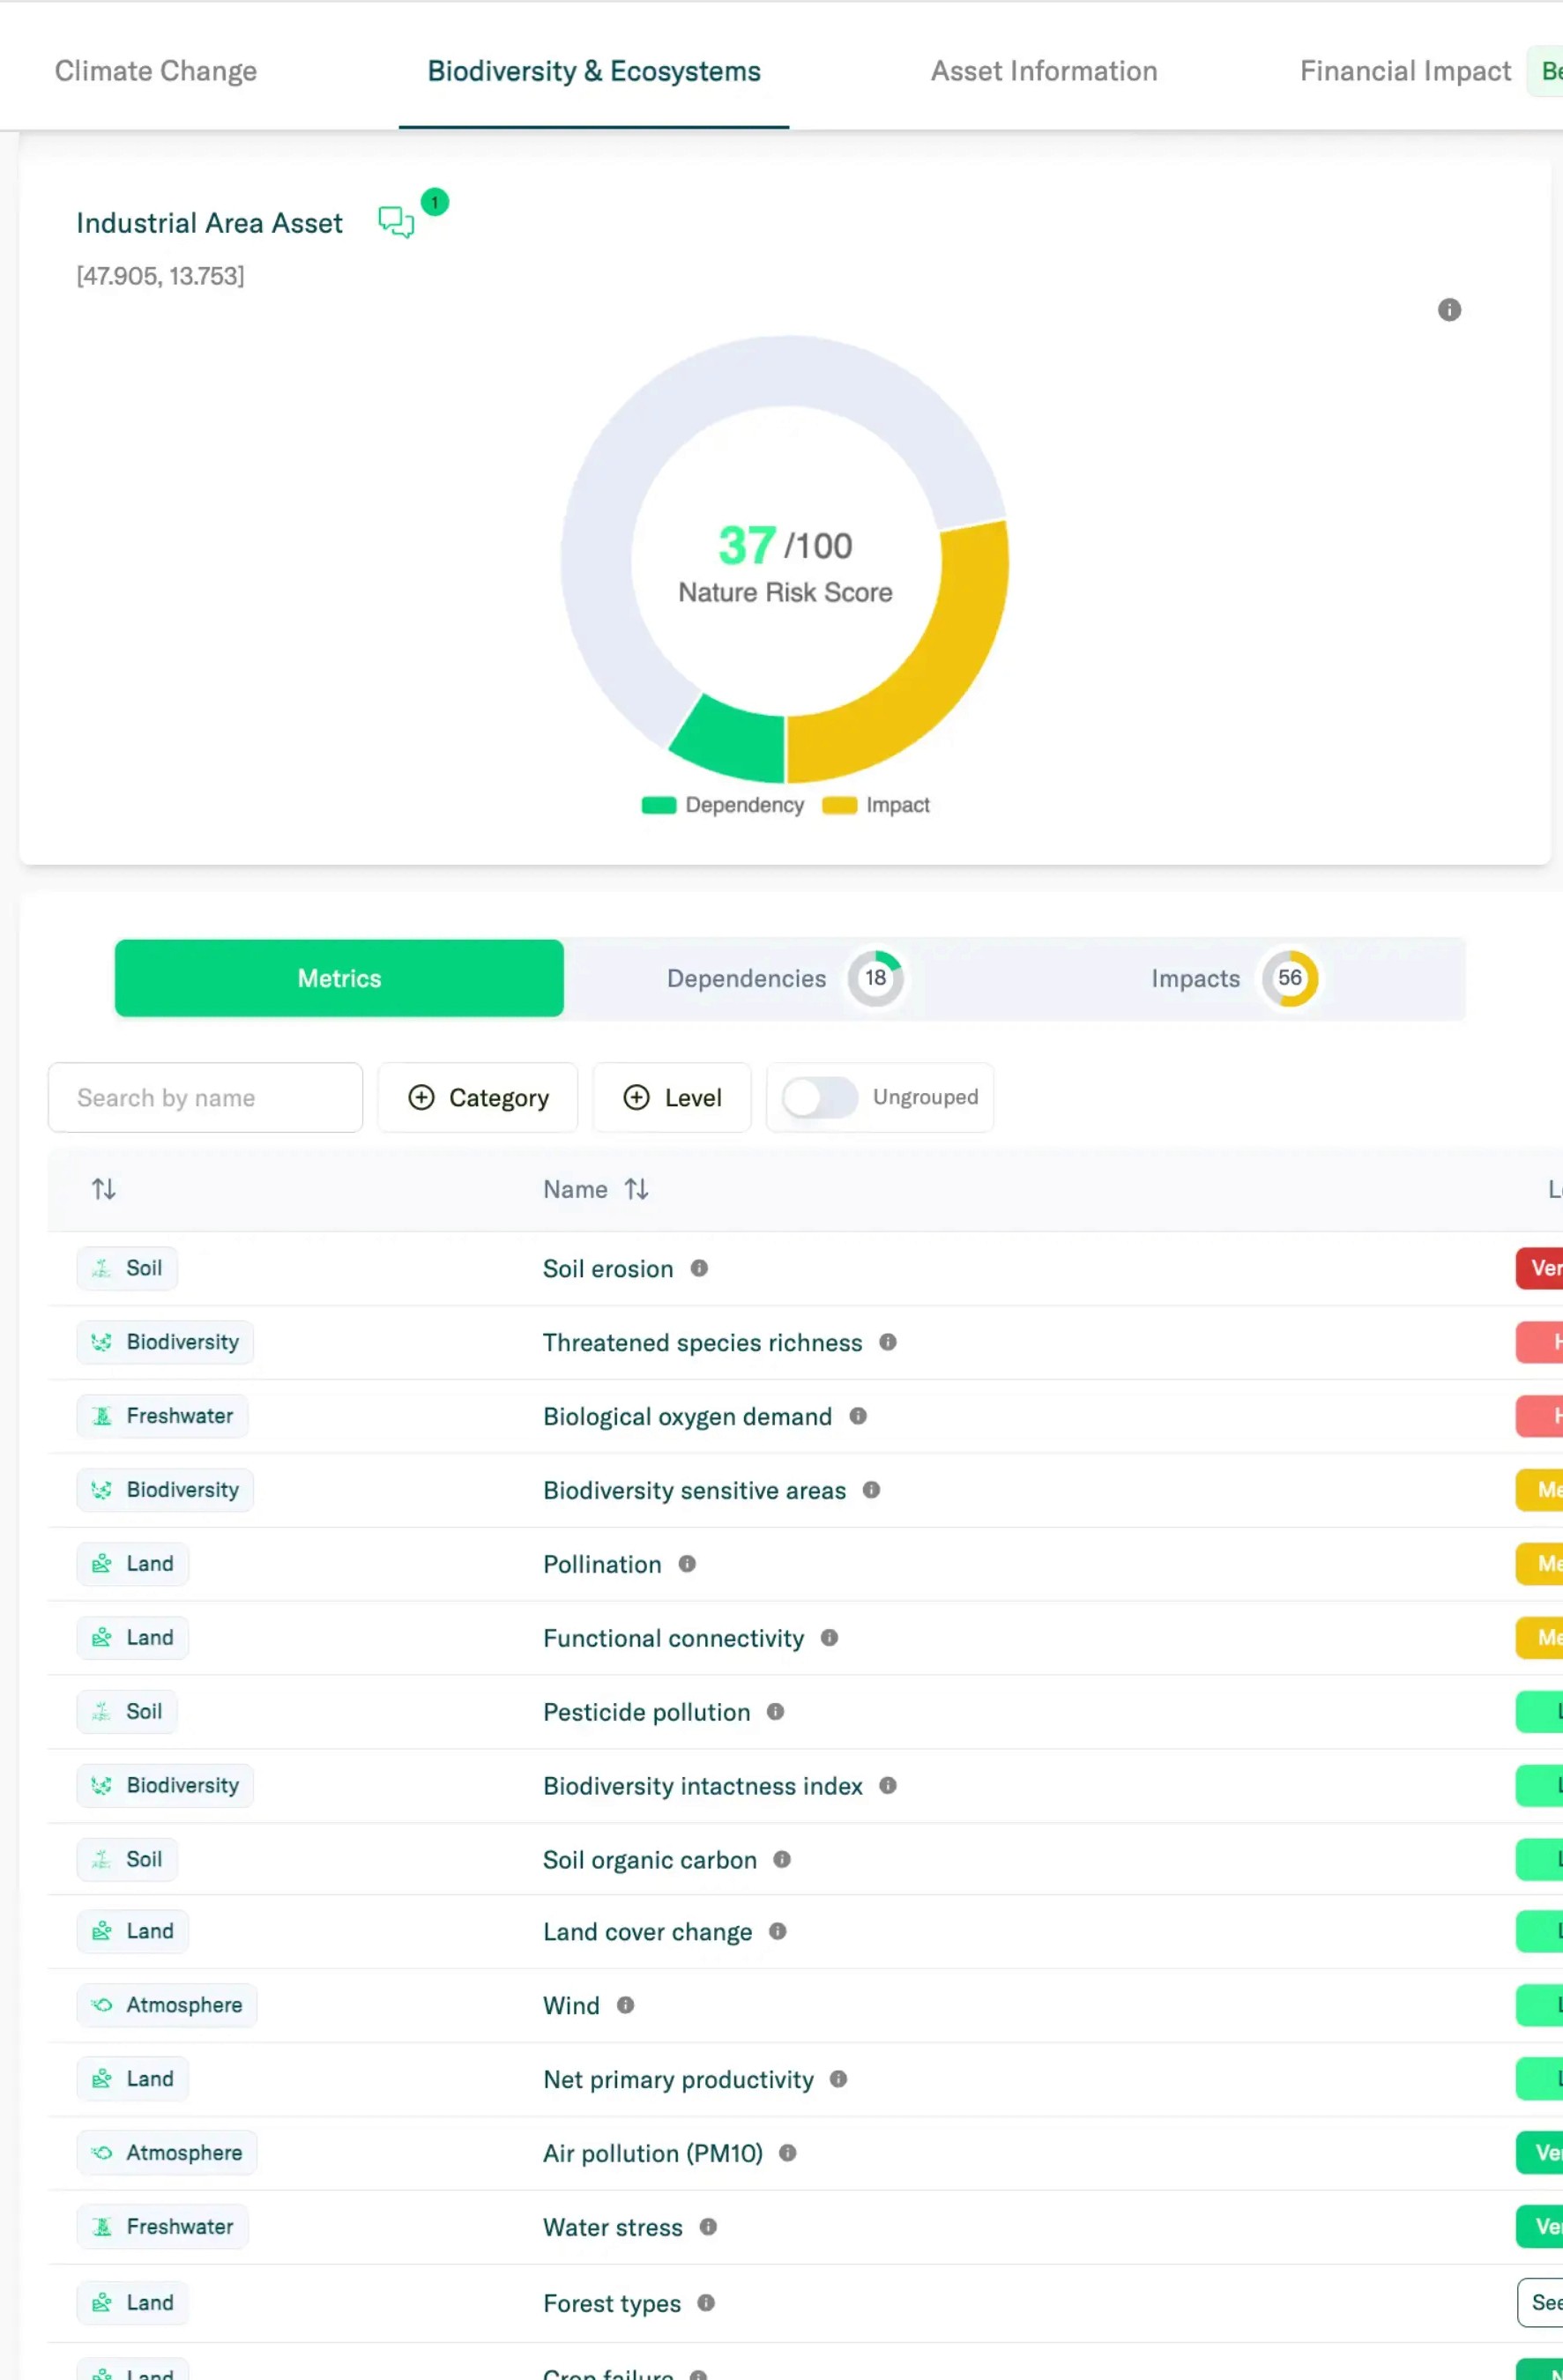Image resolution: width=1563 pixels, height=2380 pixels.
Task: Toggle the Dependency legend item in chart
Action: (723, 806)
